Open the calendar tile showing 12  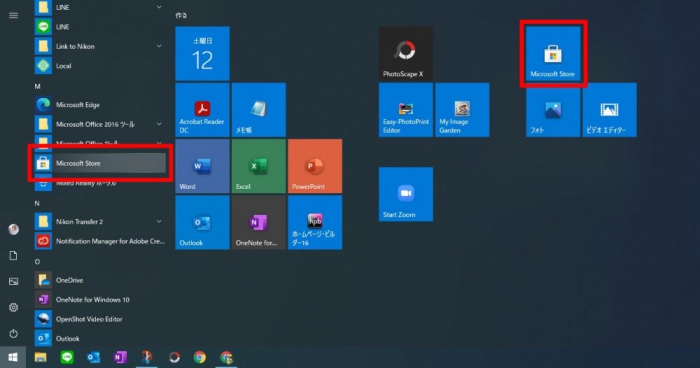202,54
